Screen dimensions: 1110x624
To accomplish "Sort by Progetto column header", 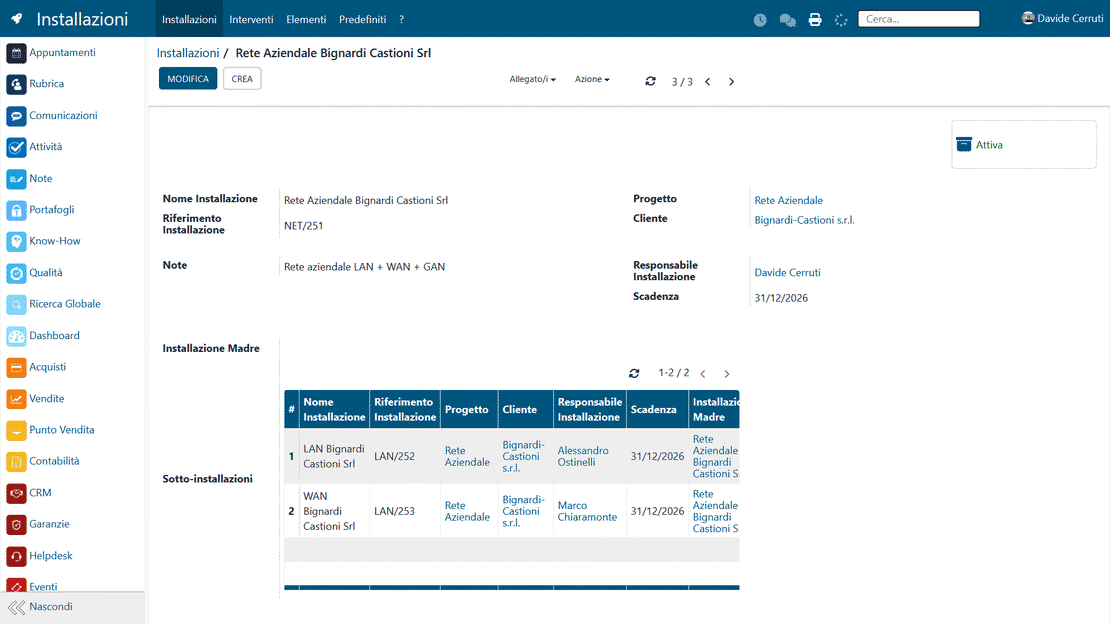I will click(469, 409).
